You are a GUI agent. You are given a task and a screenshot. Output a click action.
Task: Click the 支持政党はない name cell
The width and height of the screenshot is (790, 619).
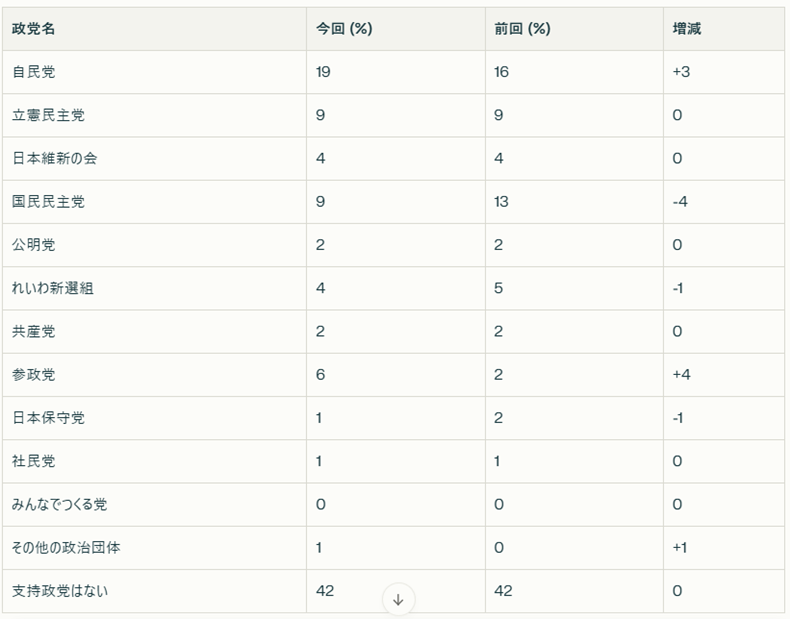[x=154, y=591]
